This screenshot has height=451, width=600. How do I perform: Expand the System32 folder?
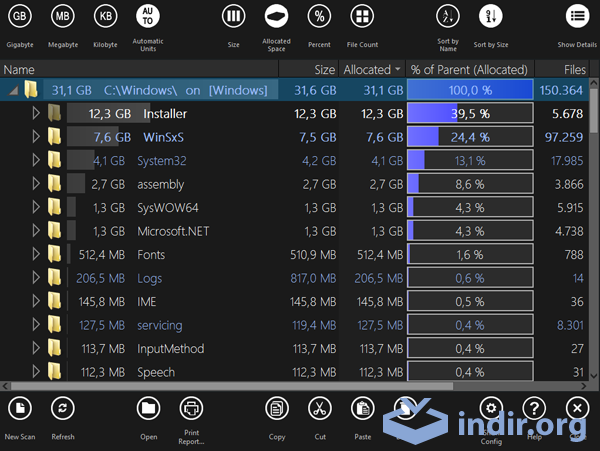click(x=36, y=160)
